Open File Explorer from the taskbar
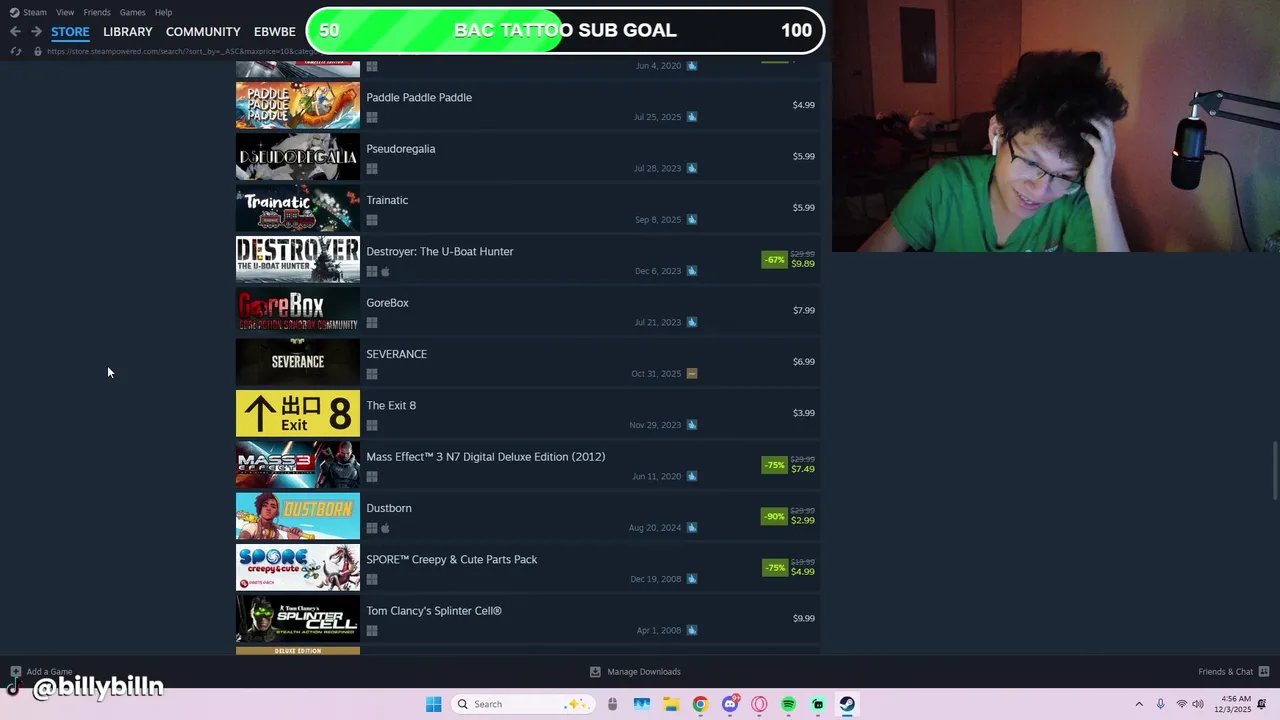The width and height of the screenshot is (1280, 720). click(x=671, y=704)
